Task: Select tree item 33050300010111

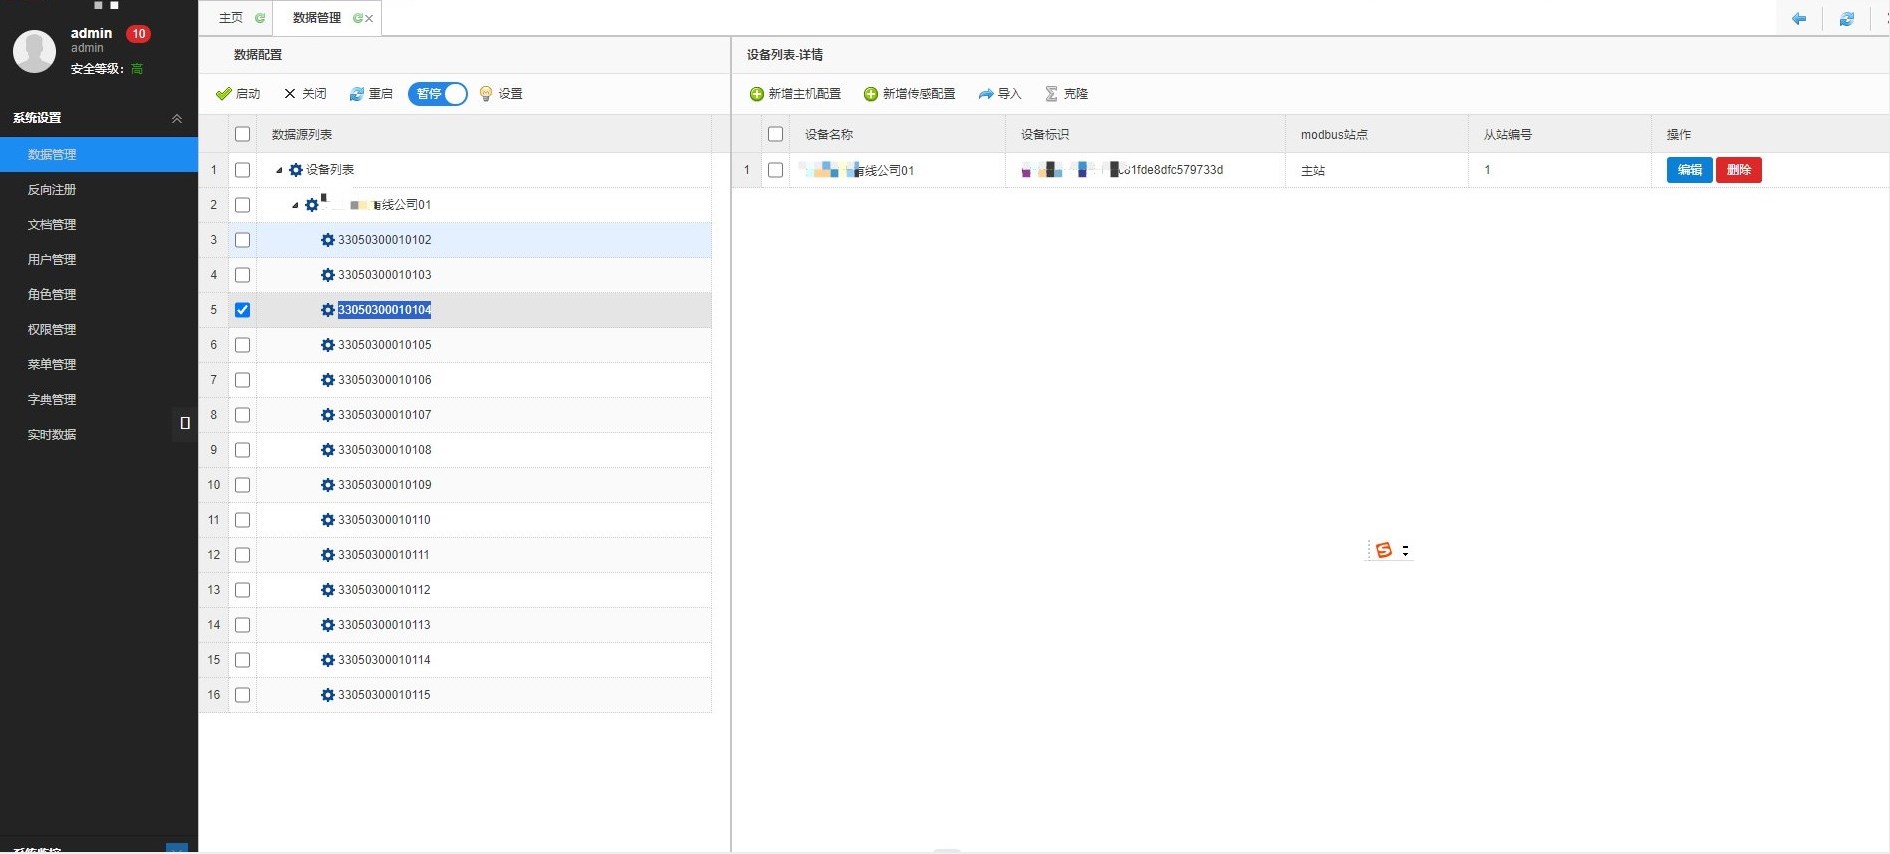Action: tap(384, 555)
